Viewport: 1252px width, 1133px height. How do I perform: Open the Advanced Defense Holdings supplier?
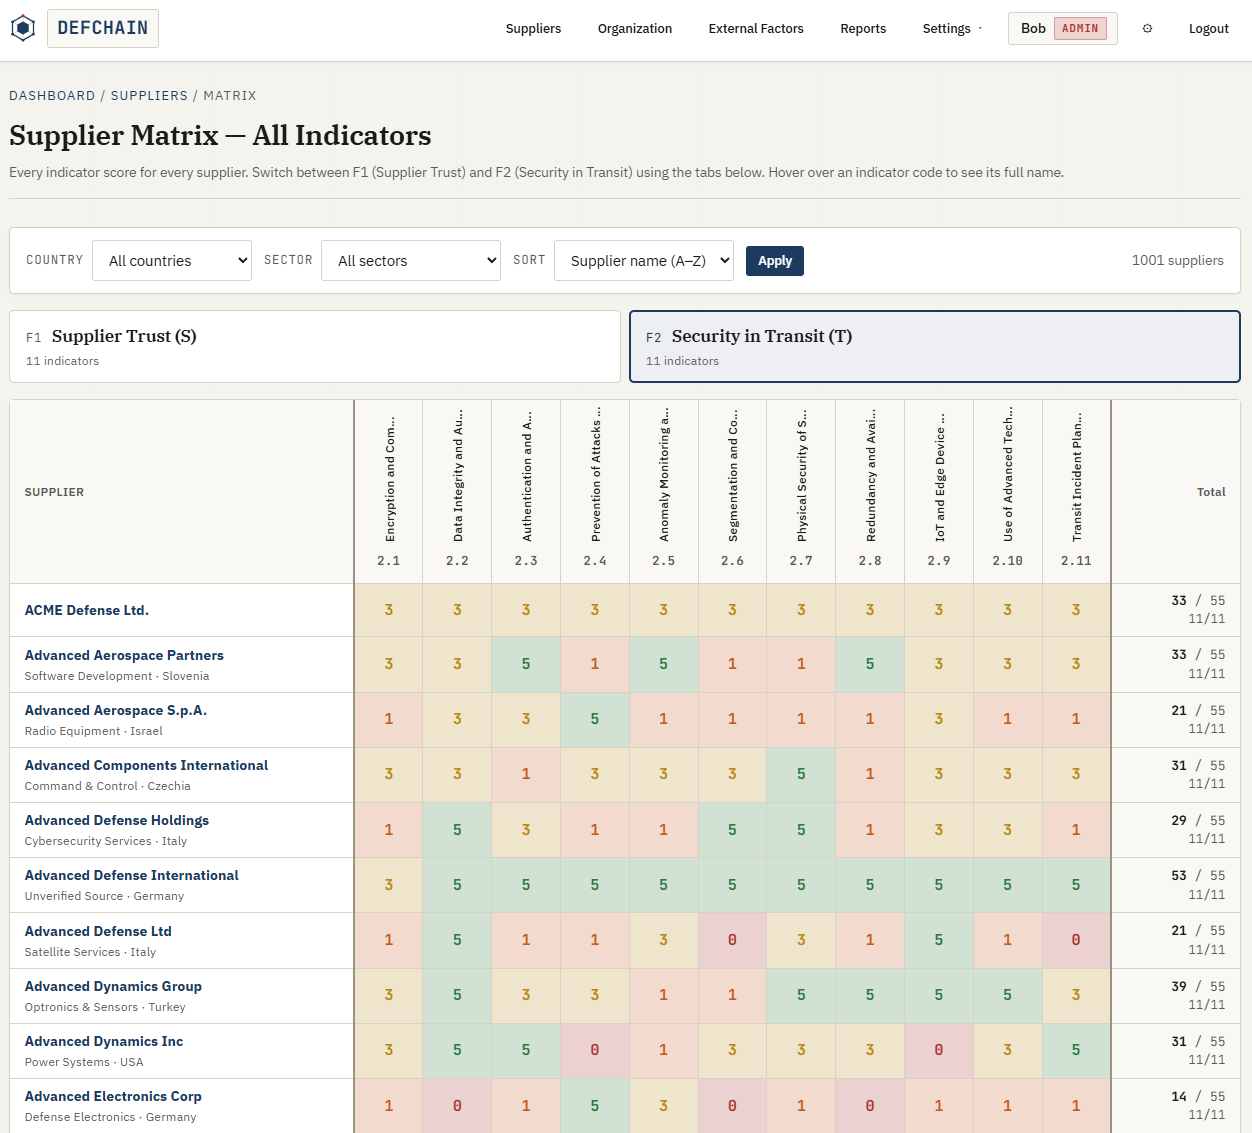tap(117, 820)
